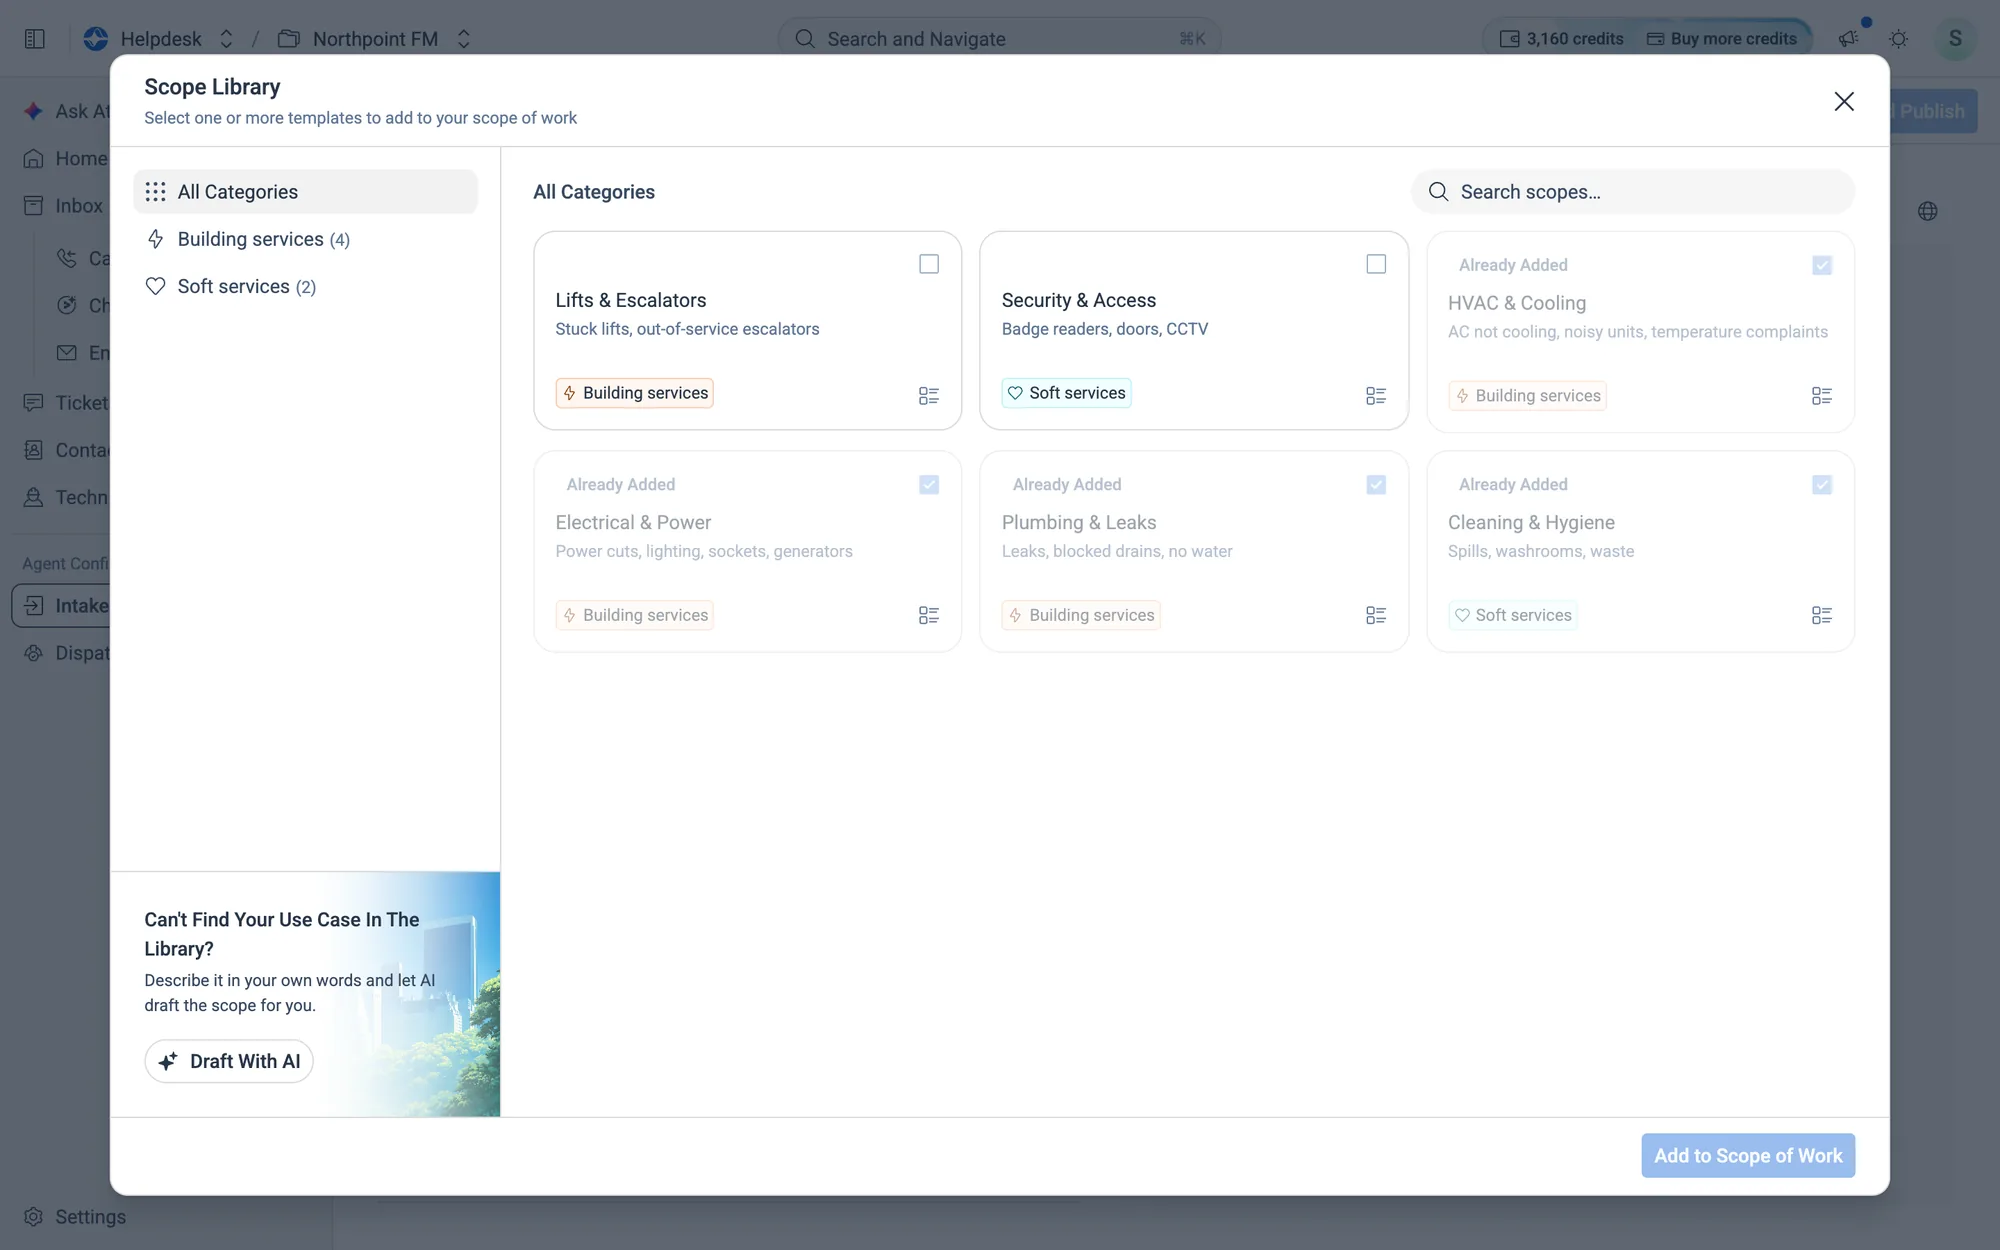
Task: Toggle the light/dark theme sun icon
Action: coord(1898,38)
